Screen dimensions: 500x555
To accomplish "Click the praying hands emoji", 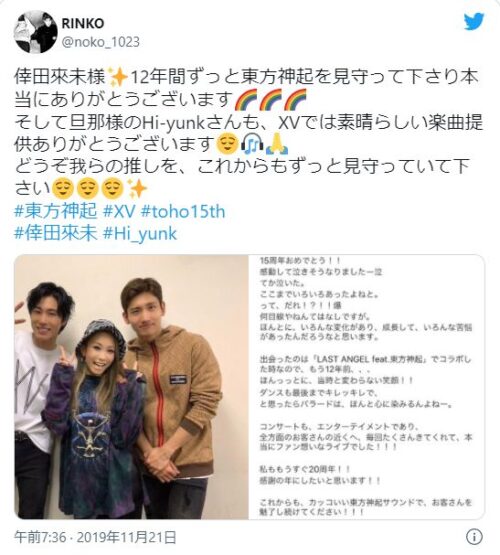I will (276, 144).
